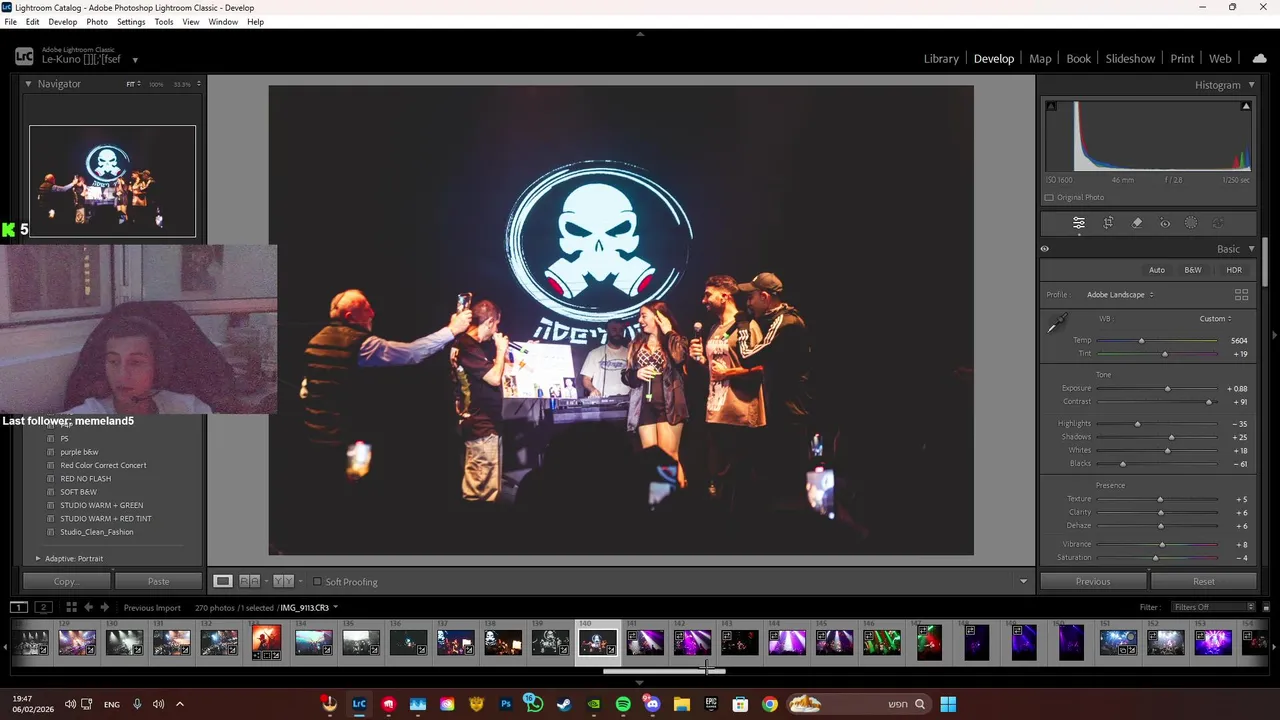This screenshot has height=720, width=1280.
Task: Open WhatsApp from the taskbar
Action: (x=534, y=704)
